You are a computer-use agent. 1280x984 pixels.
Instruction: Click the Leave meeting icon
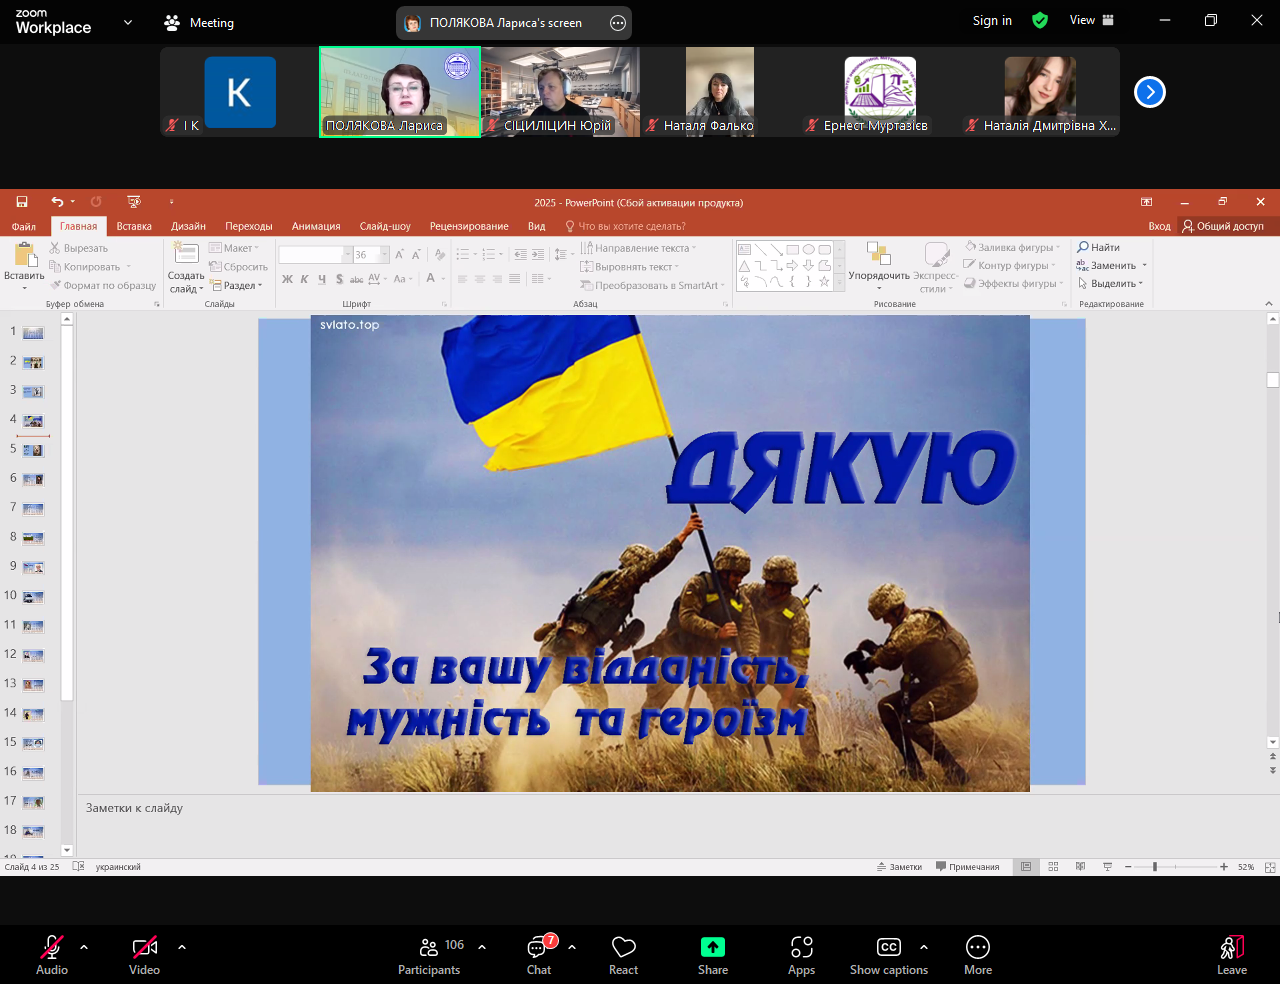coord(1231,948)
